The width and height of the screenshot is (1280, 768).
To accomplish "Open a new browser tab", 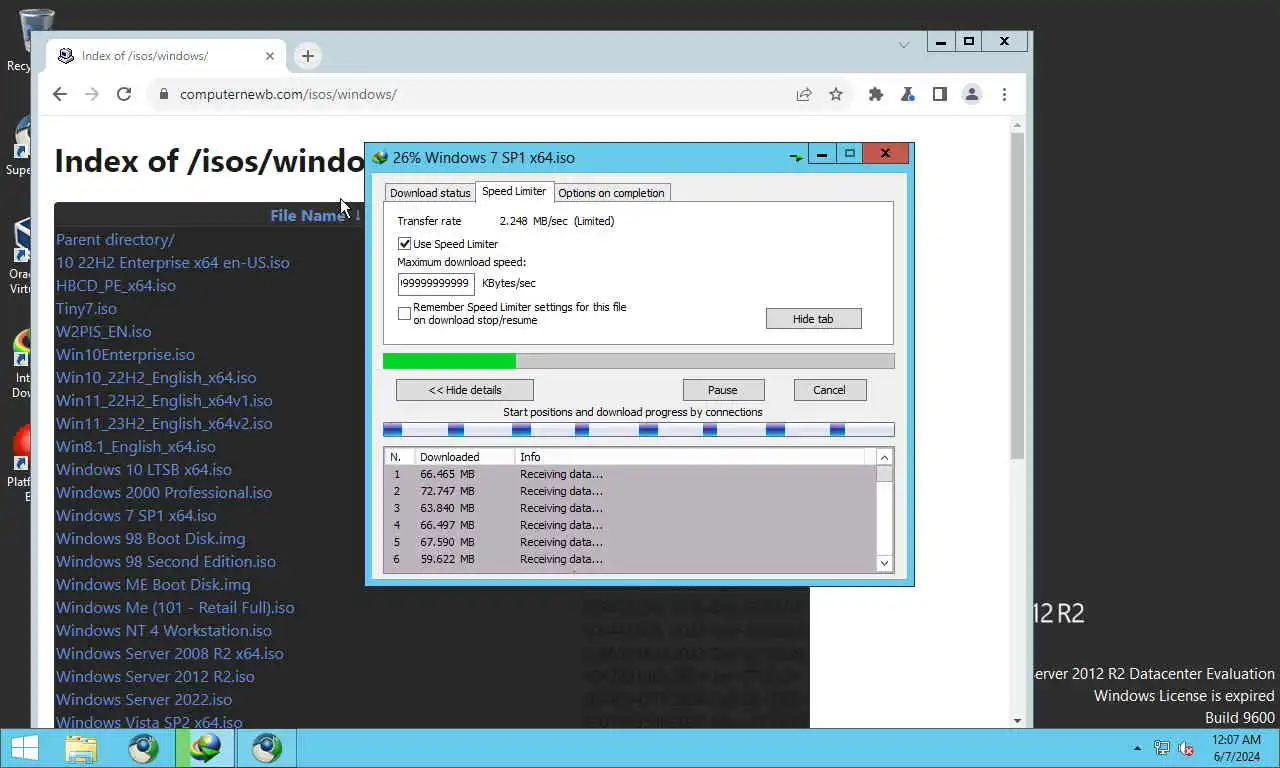I will 308,56.
